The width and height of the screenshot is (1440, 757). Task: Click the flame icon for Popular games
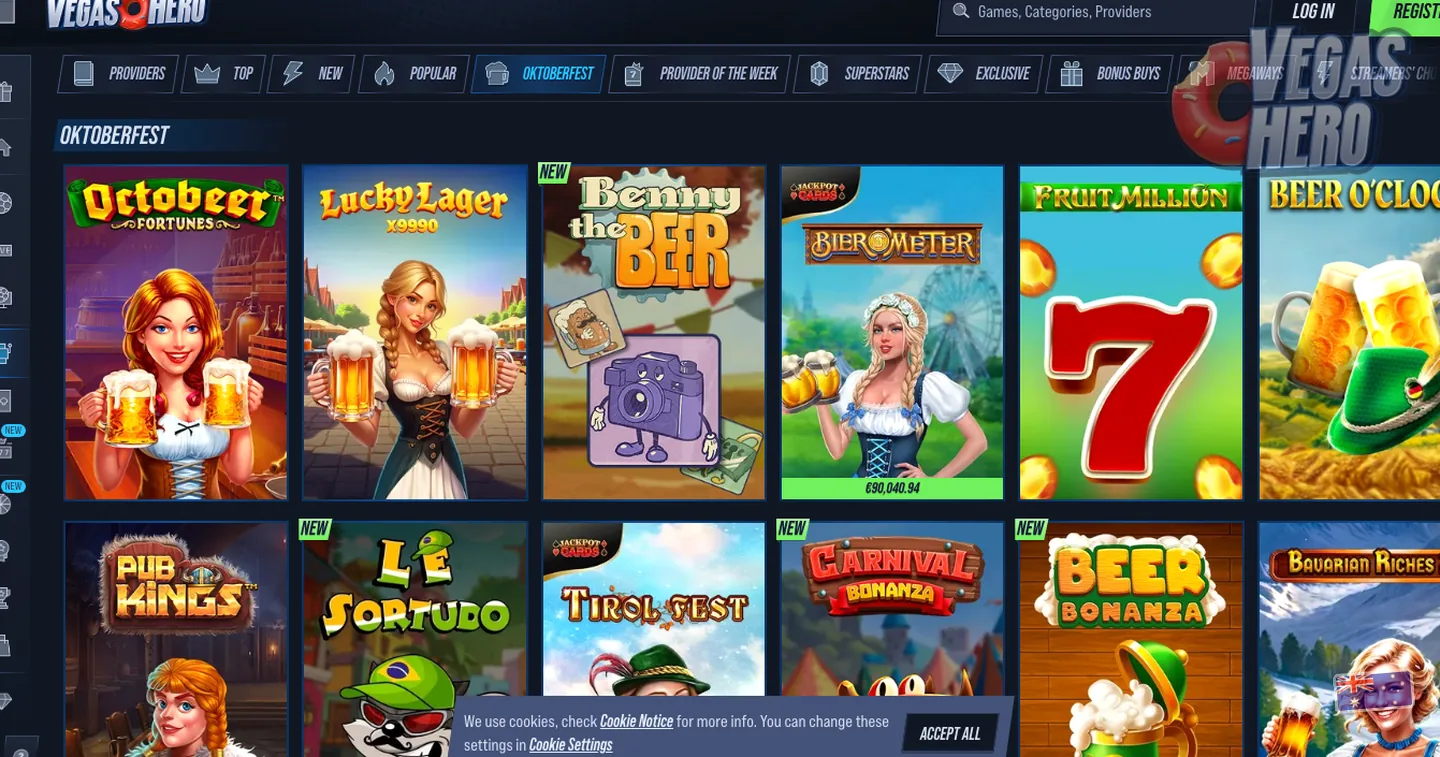point(384,74)
